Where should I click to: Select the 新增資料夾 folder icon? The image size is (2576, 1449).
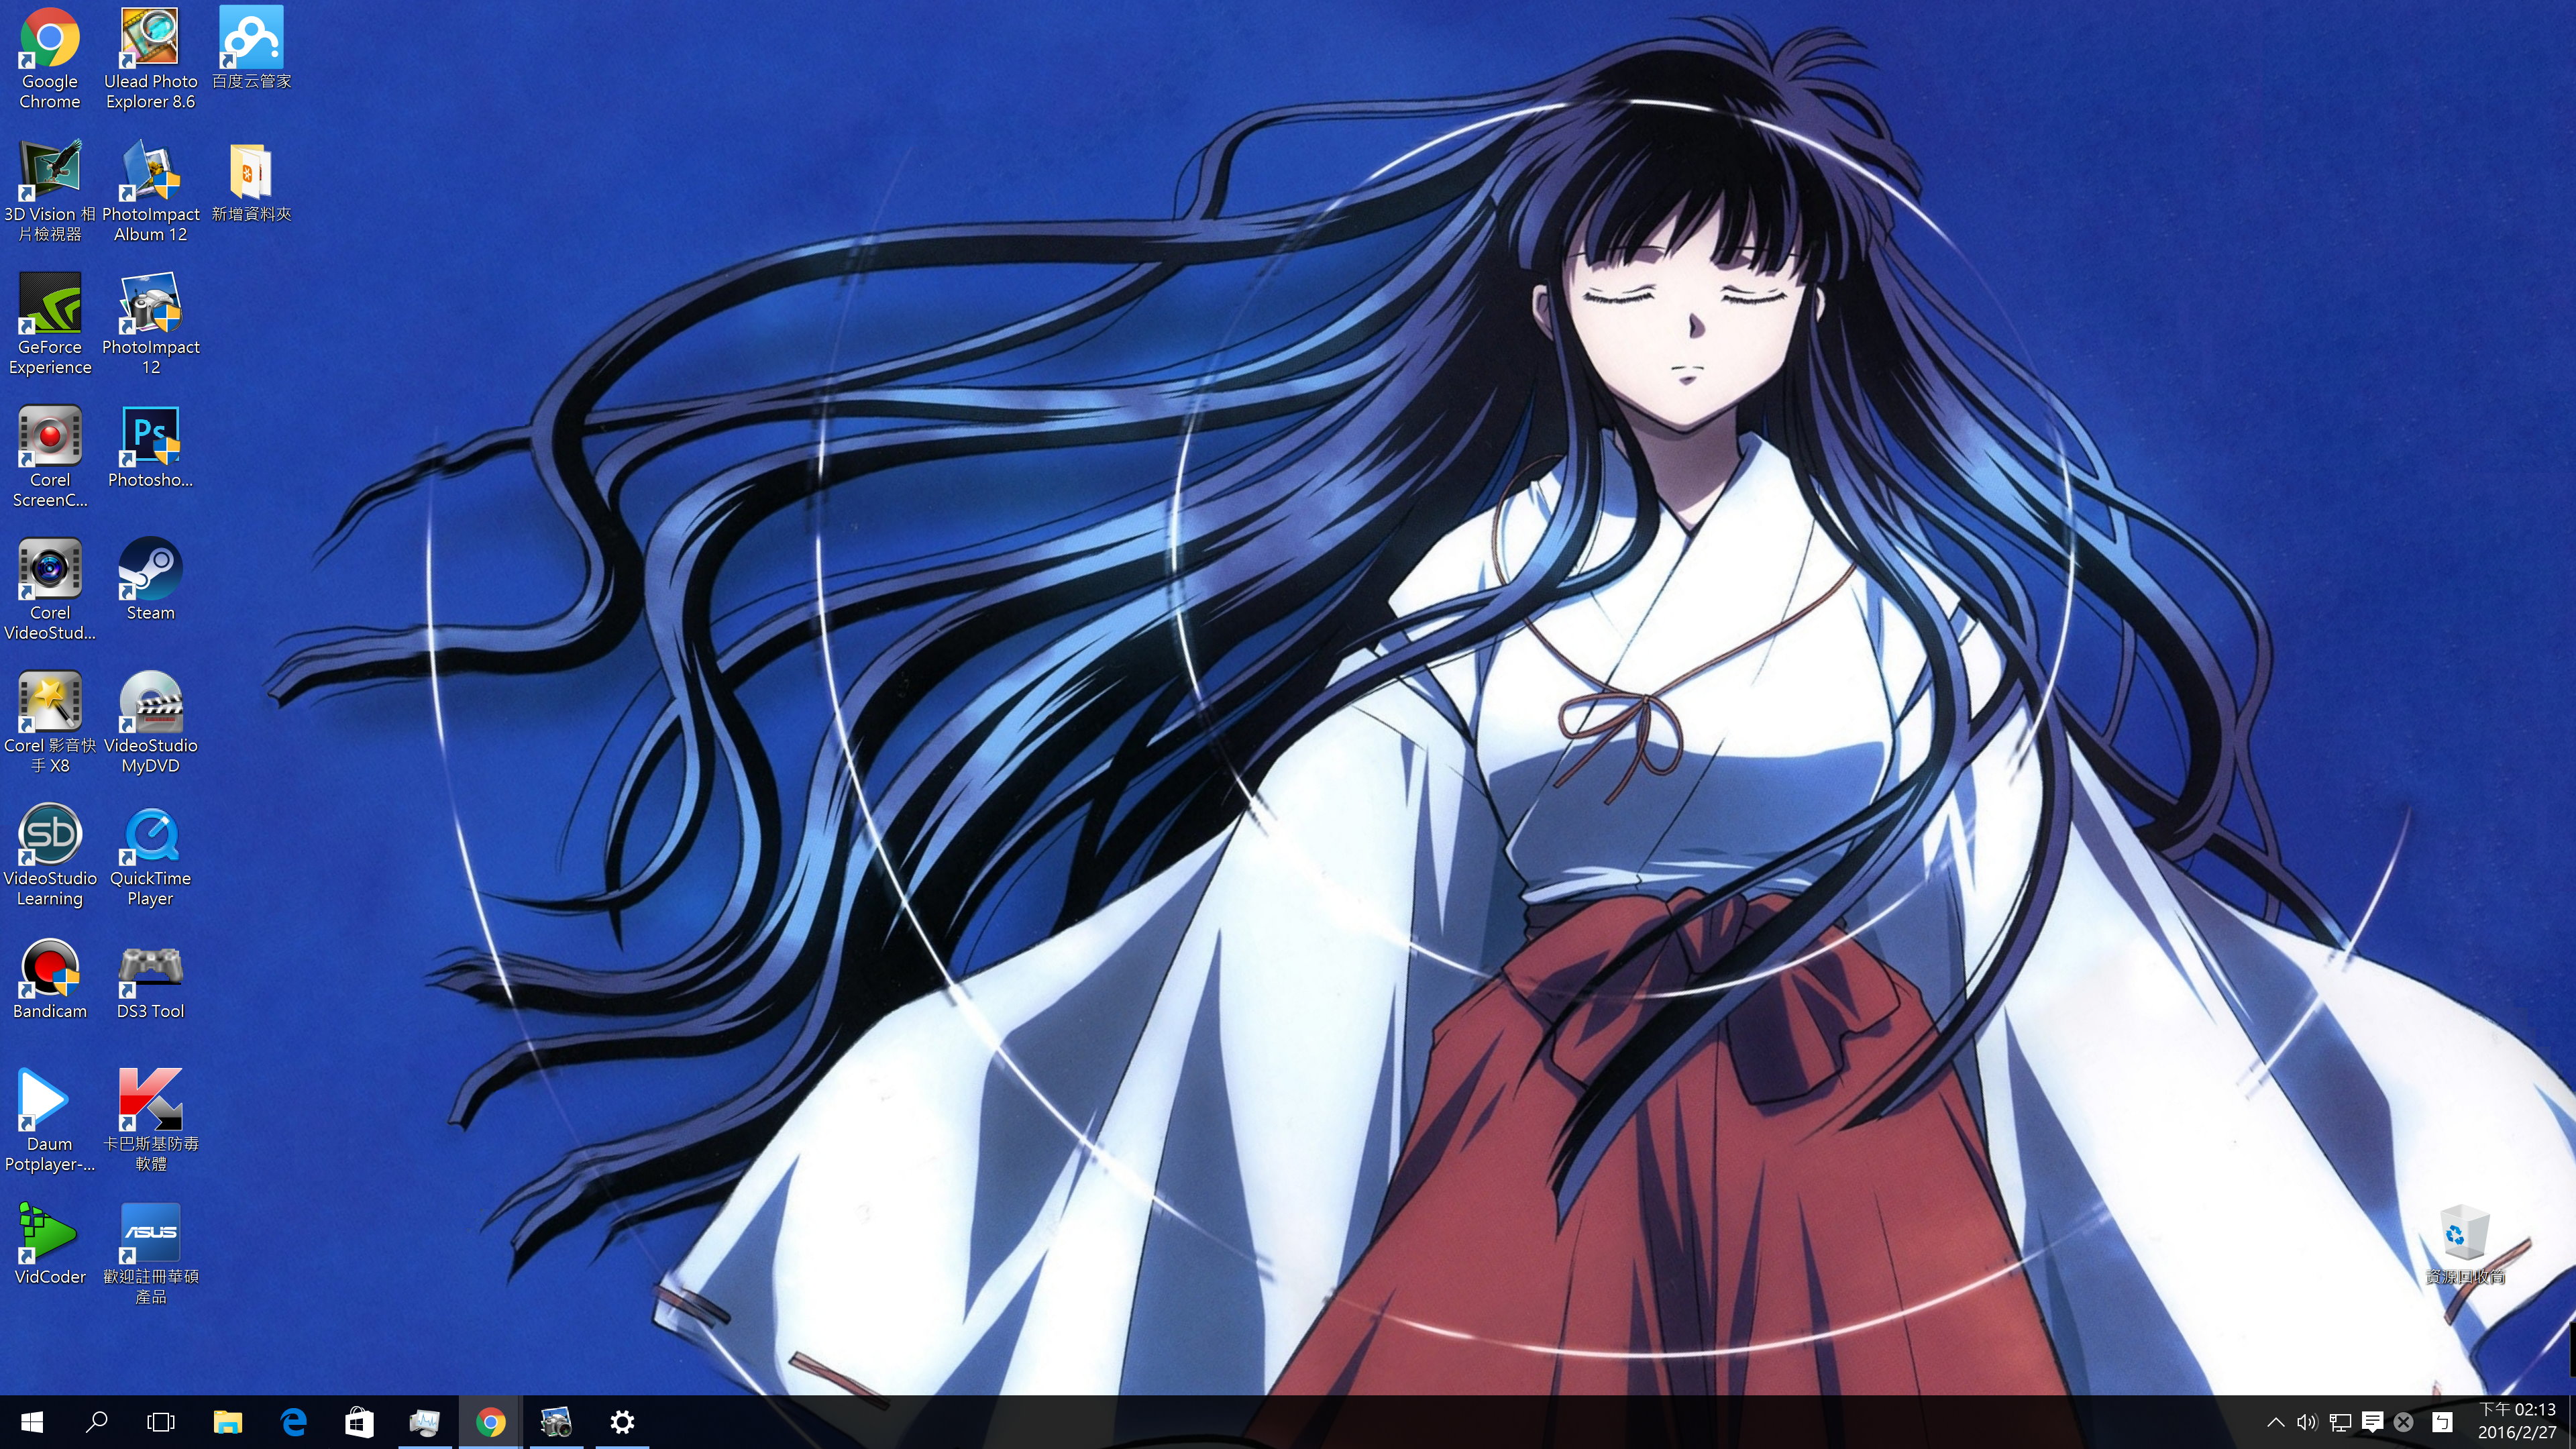point(251,181)
